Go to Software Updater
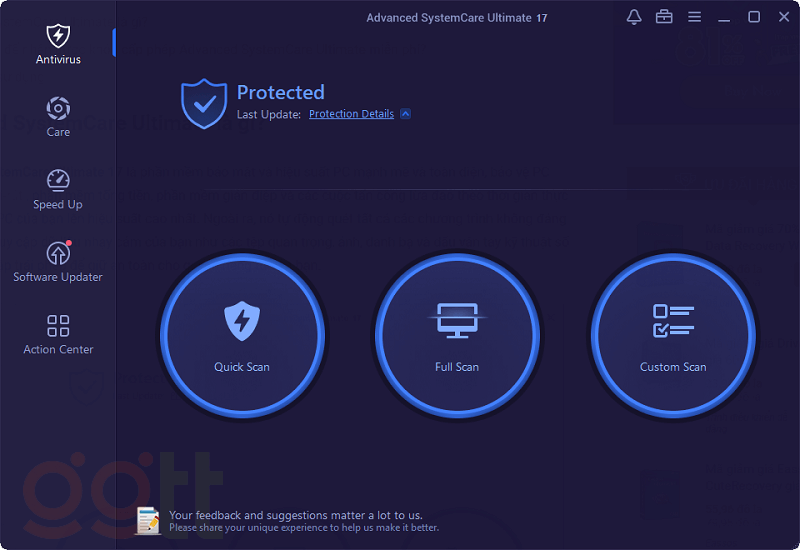Screen dimensions: 800x550 (58, 262)
